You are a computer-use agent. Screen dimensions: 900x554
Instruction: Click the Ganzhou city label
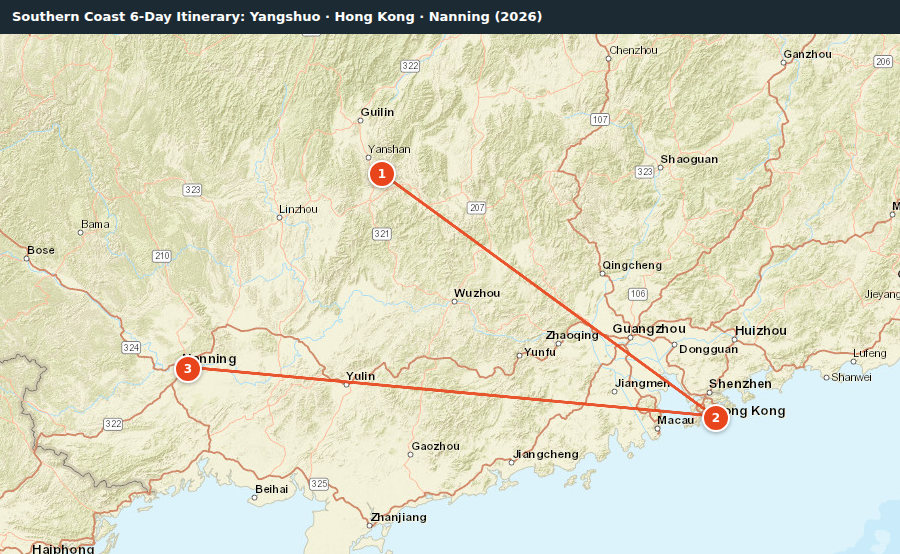(x=807, y=55)
